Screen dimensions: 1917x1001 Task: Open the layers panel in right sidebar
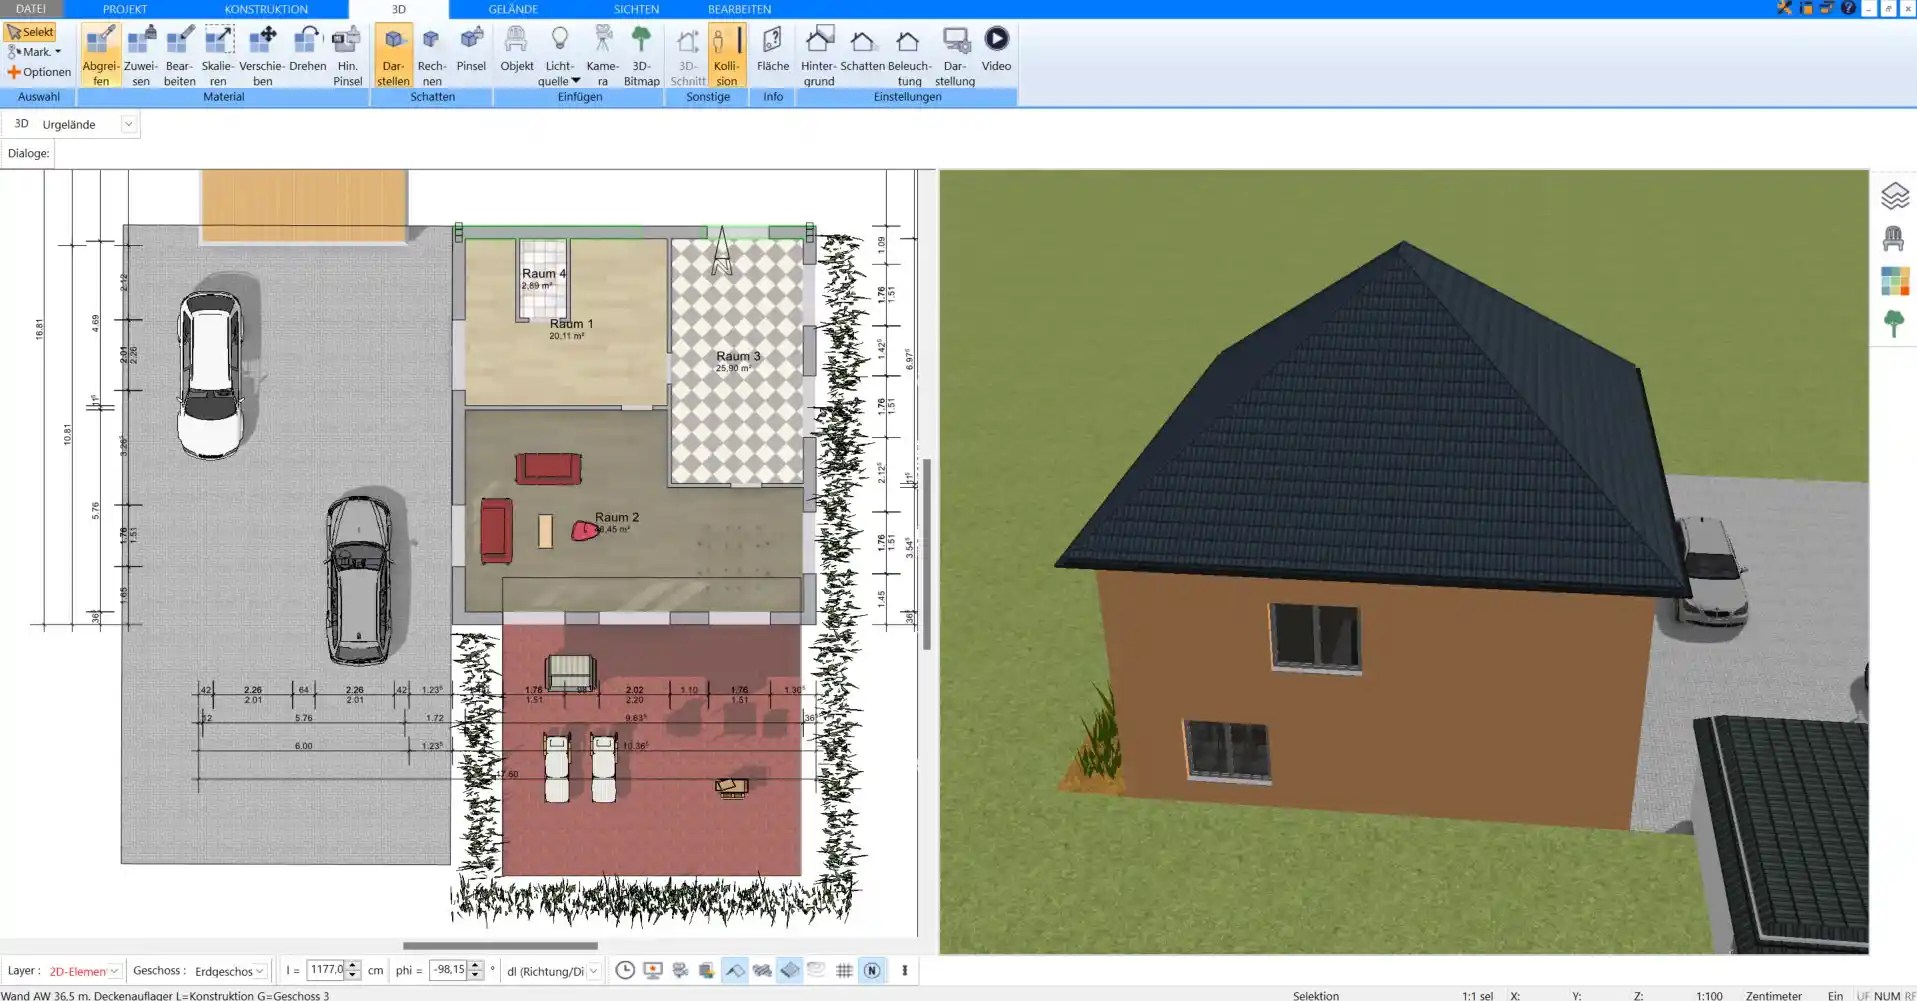click(x=1894, y=196)
